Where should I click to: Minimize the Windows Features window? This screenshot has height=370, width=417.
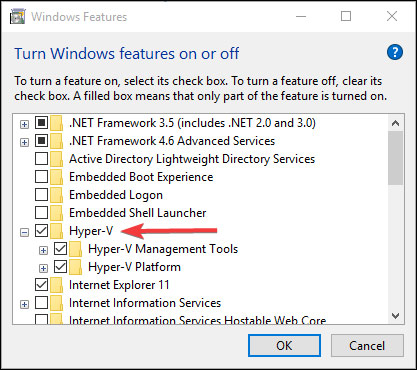click(301, 16)
